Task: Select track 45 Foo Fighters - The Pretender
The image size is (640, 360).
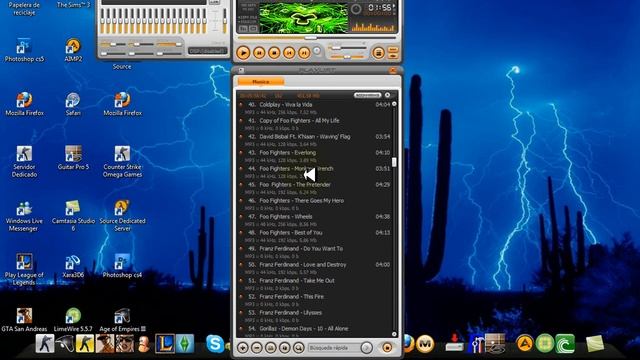Action: pyautogui.click(x=315, y=188)
